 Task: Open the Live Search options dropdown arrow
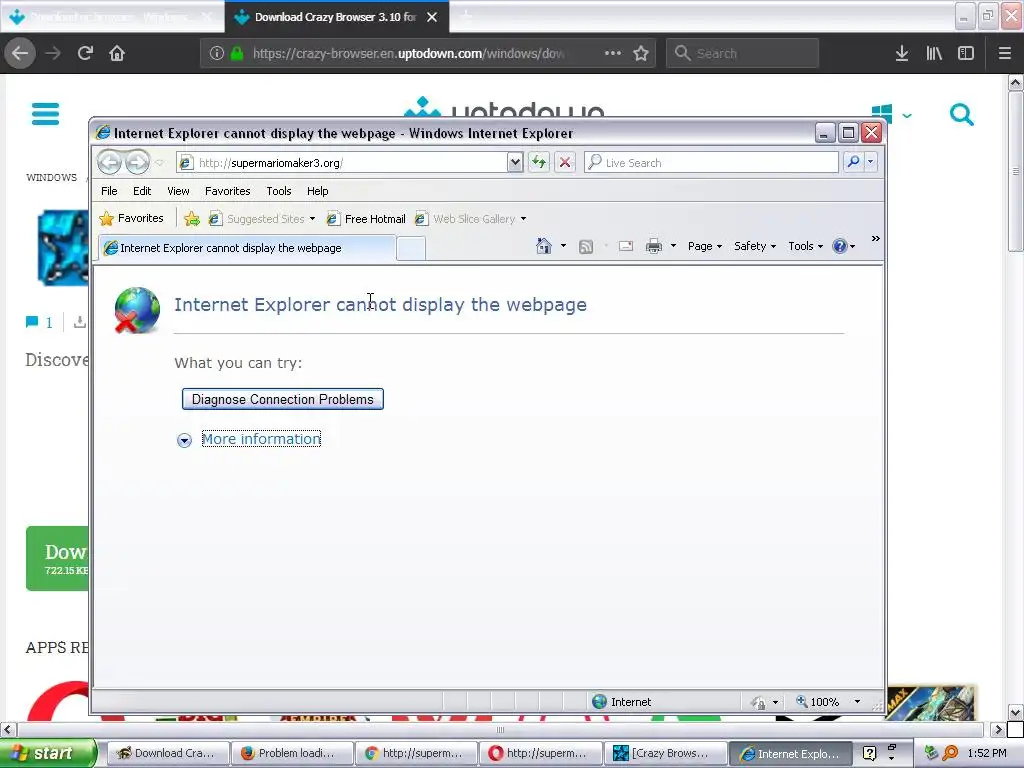click(871, 162)
